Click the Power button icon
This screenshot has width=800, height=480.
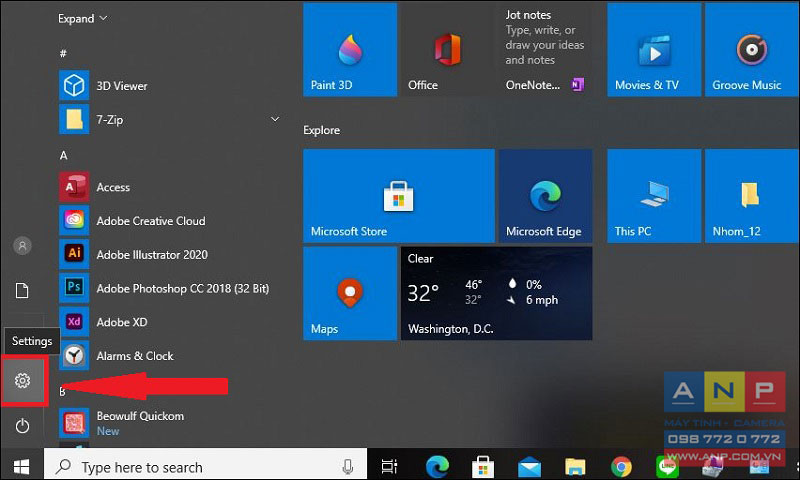coord(22,425)
